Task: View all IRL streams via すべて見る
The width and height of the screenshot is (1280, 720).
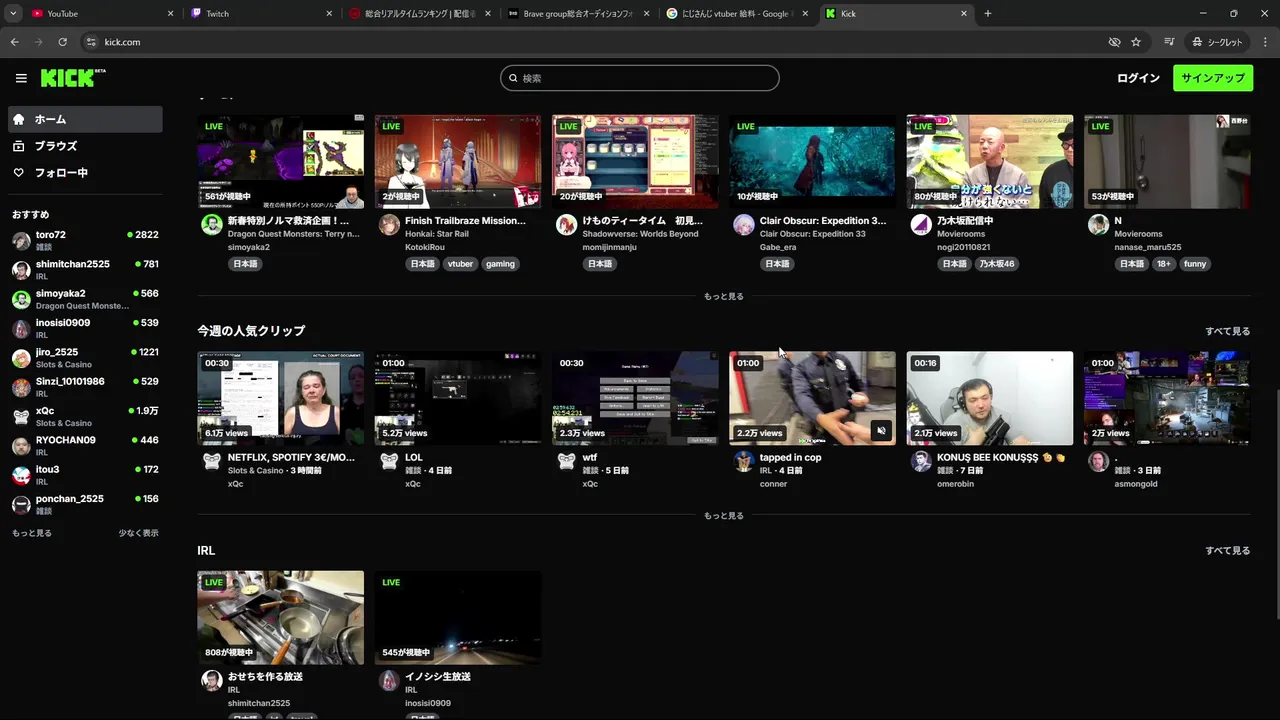Action: click(x=1227, y=551)
